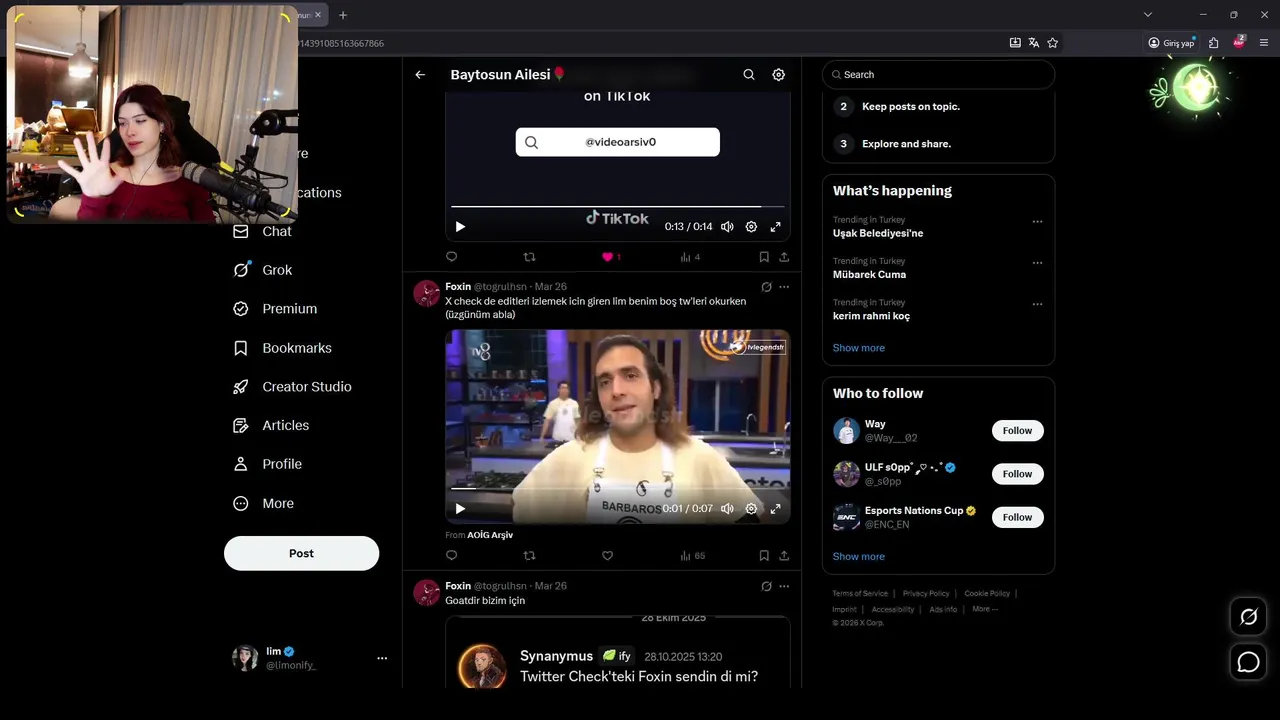Play the TikTok video
Viewport: 1280px width, 720px height.
pyautogui.click(x=460, y=227)
